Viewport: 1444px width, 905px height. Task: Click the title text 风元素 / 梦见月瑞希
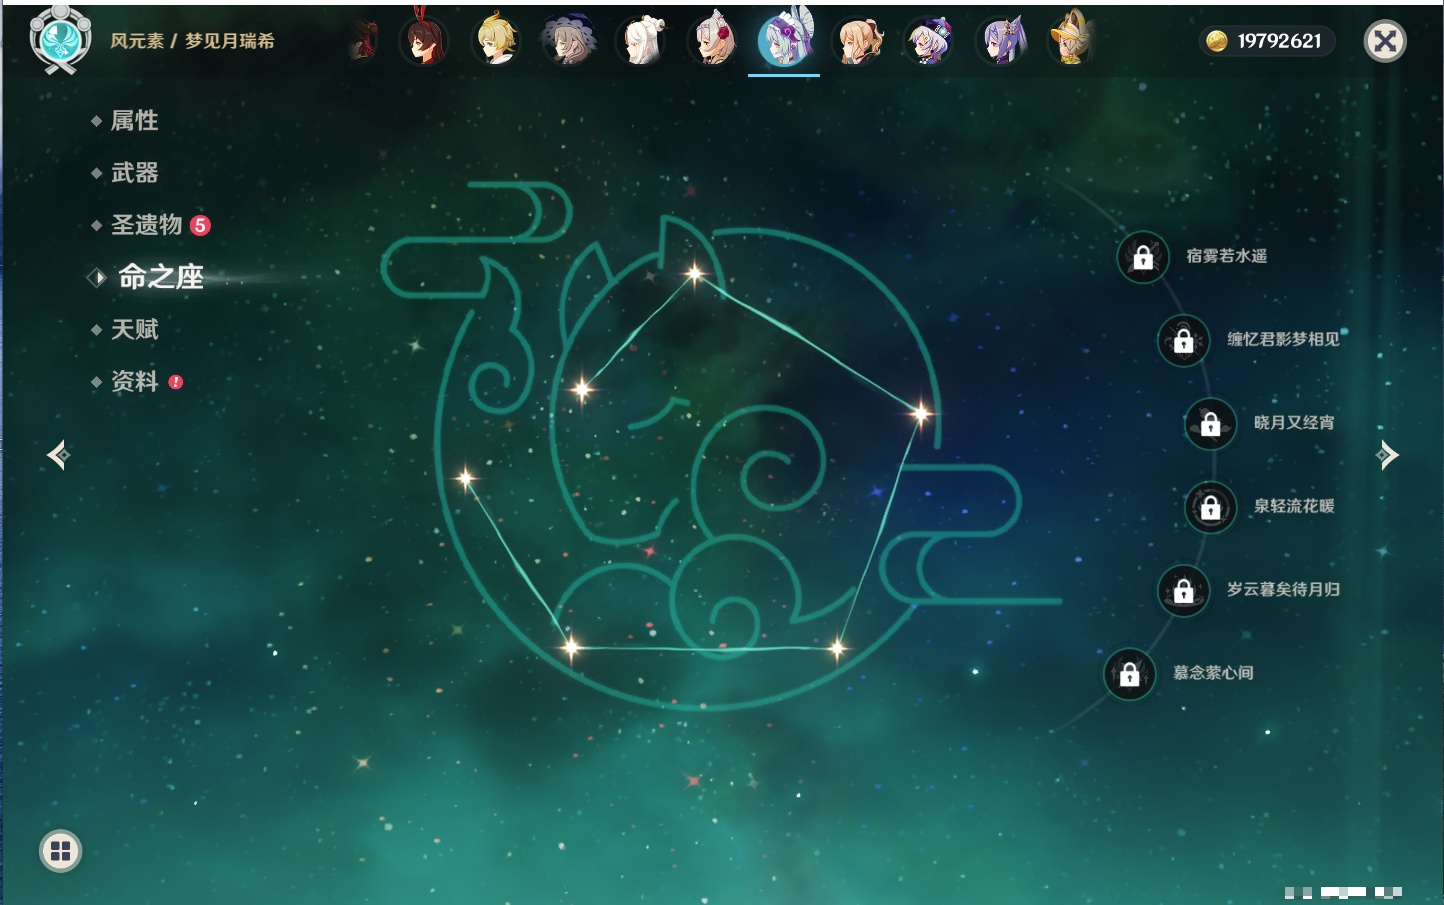[192, 41]
